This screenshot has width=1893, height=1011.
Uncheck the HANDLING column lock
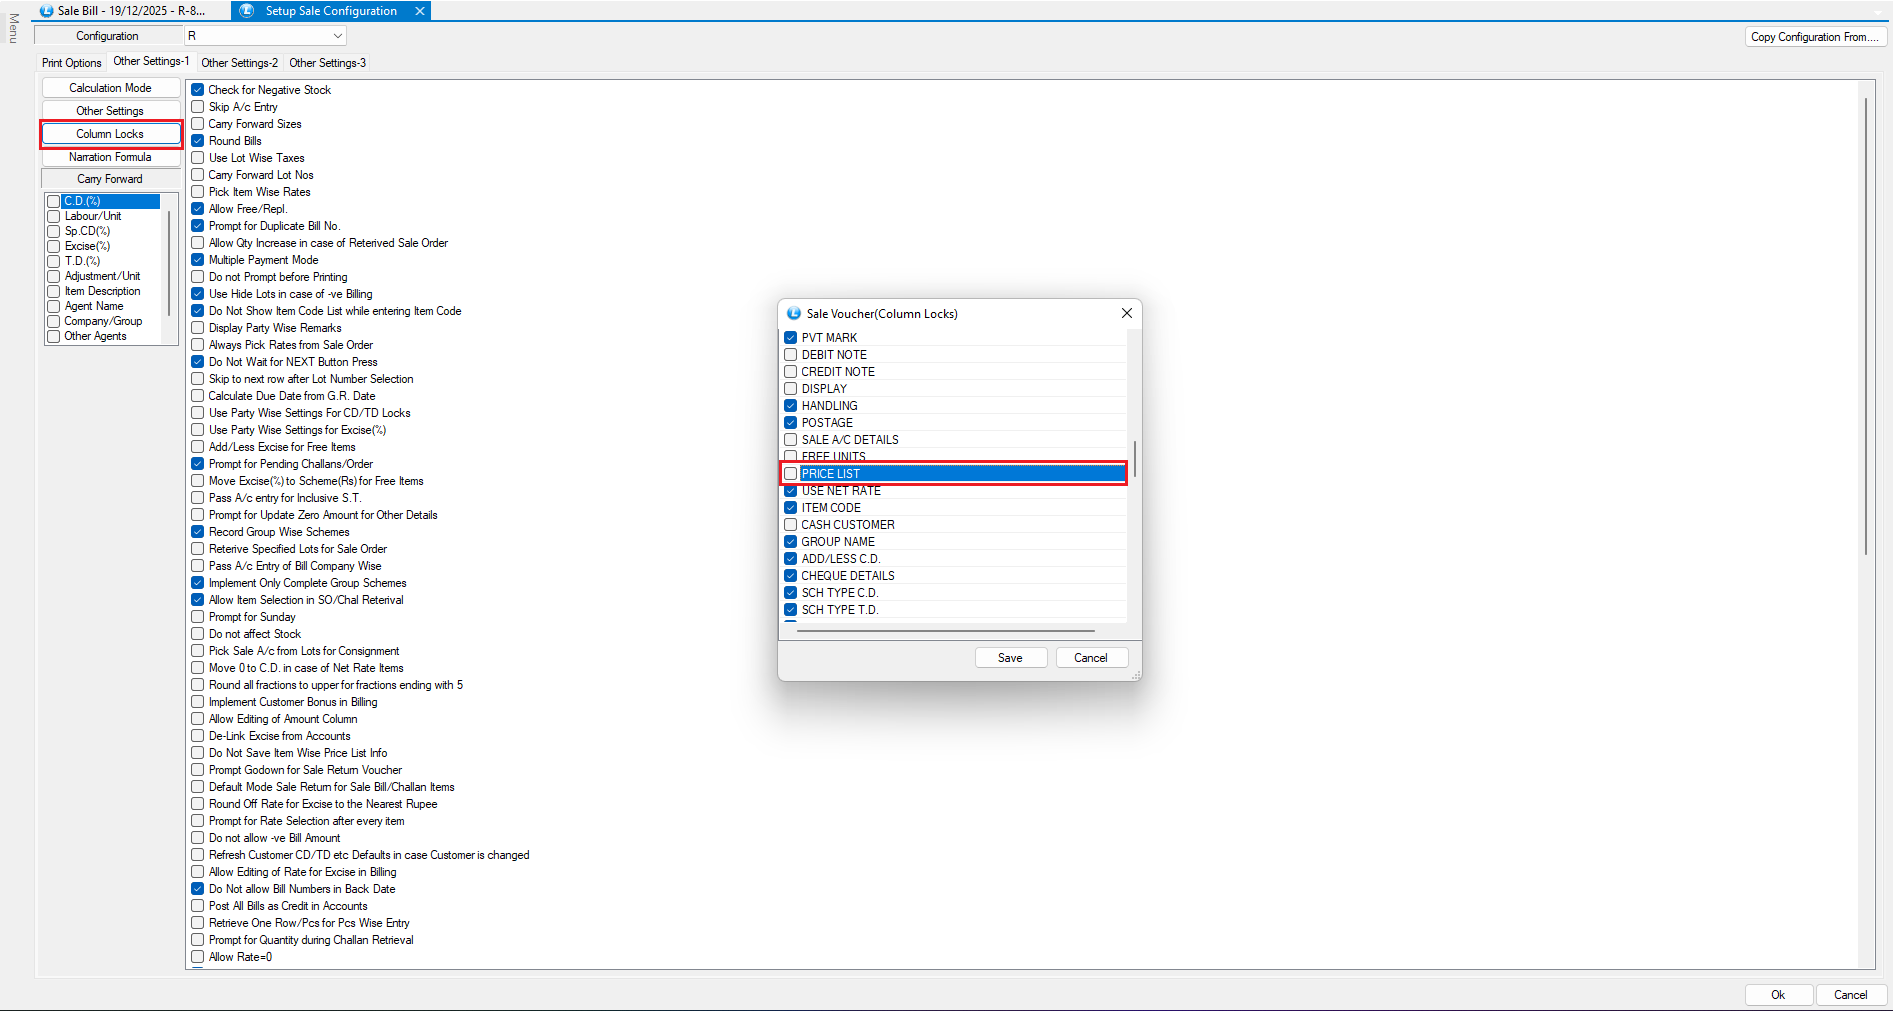click(x=791, y=406)
